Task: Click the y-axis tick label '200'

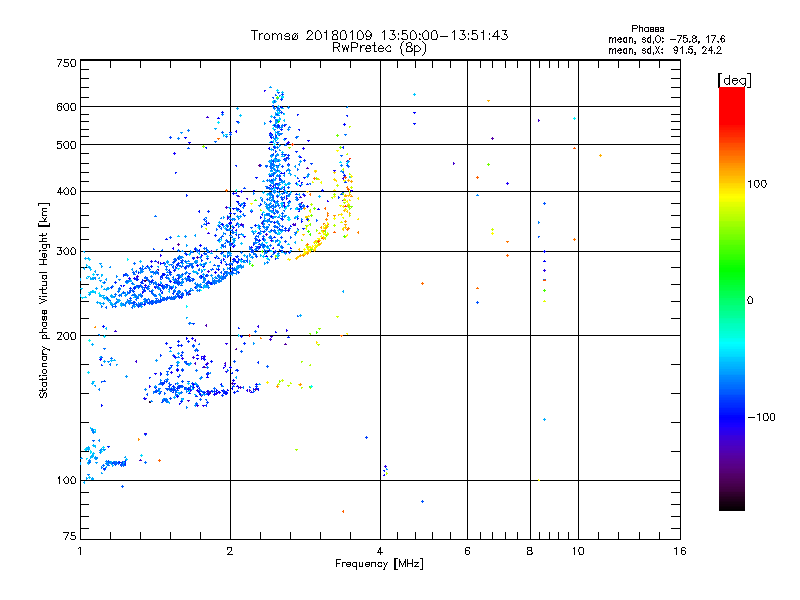Action: pyautogui.click(x=66, y=336)
